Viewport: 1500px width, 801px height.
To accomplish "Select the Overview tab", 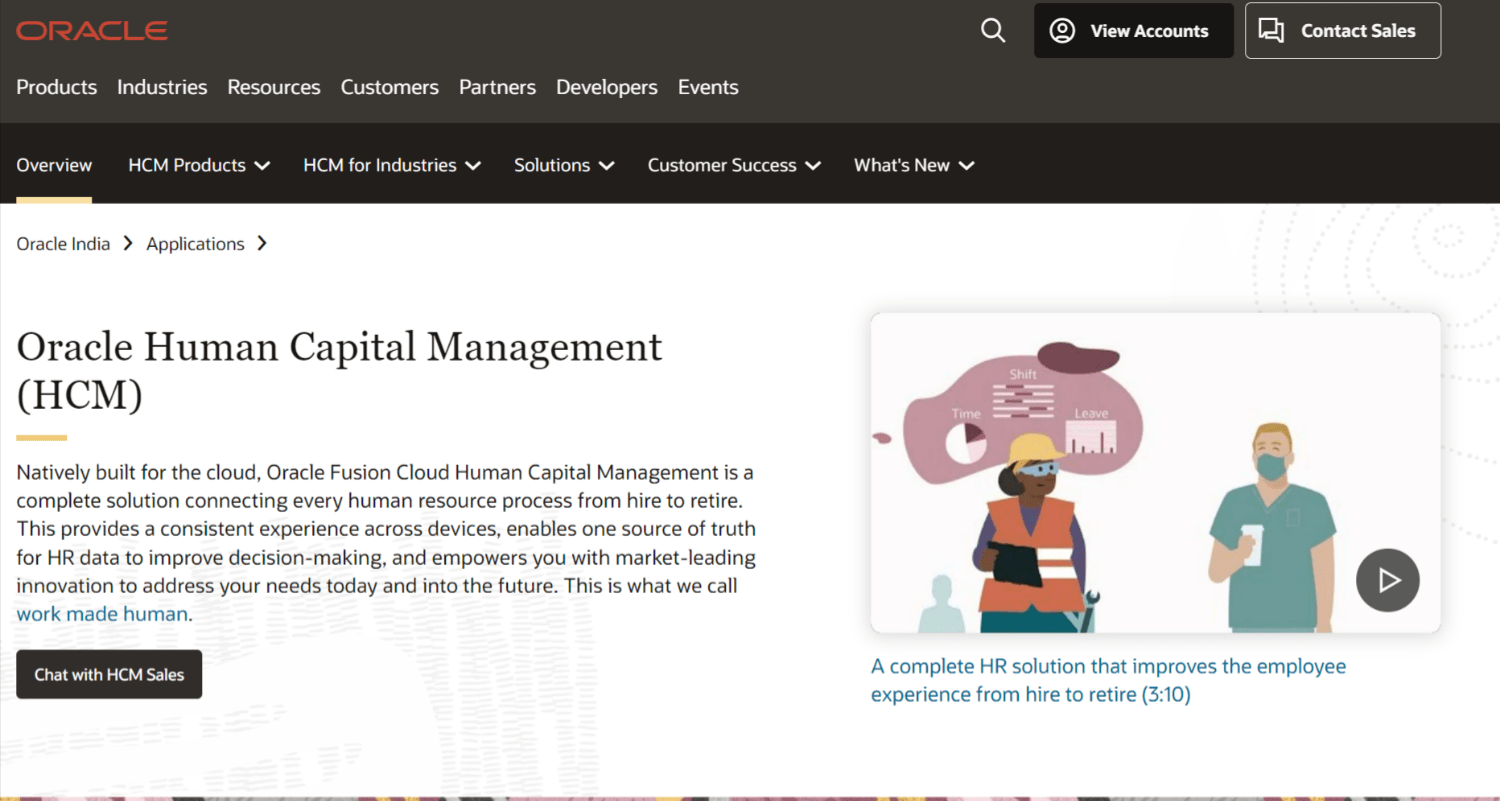I will tap(54, 165).
